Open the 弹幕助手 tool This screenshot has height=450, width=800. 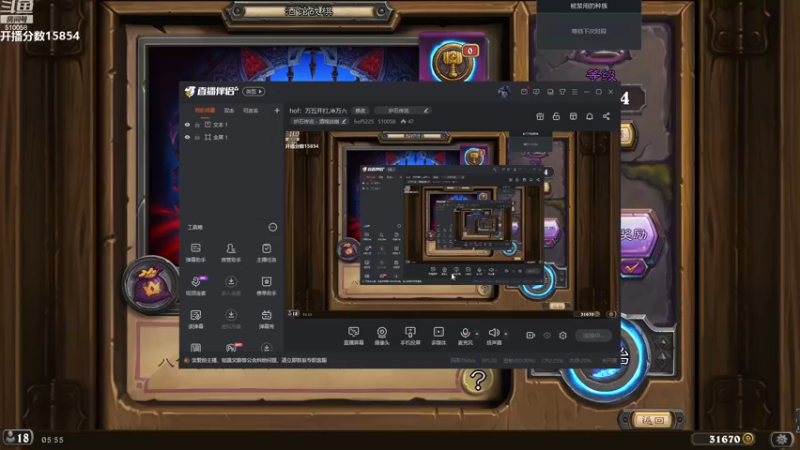[x=196, y=253]
